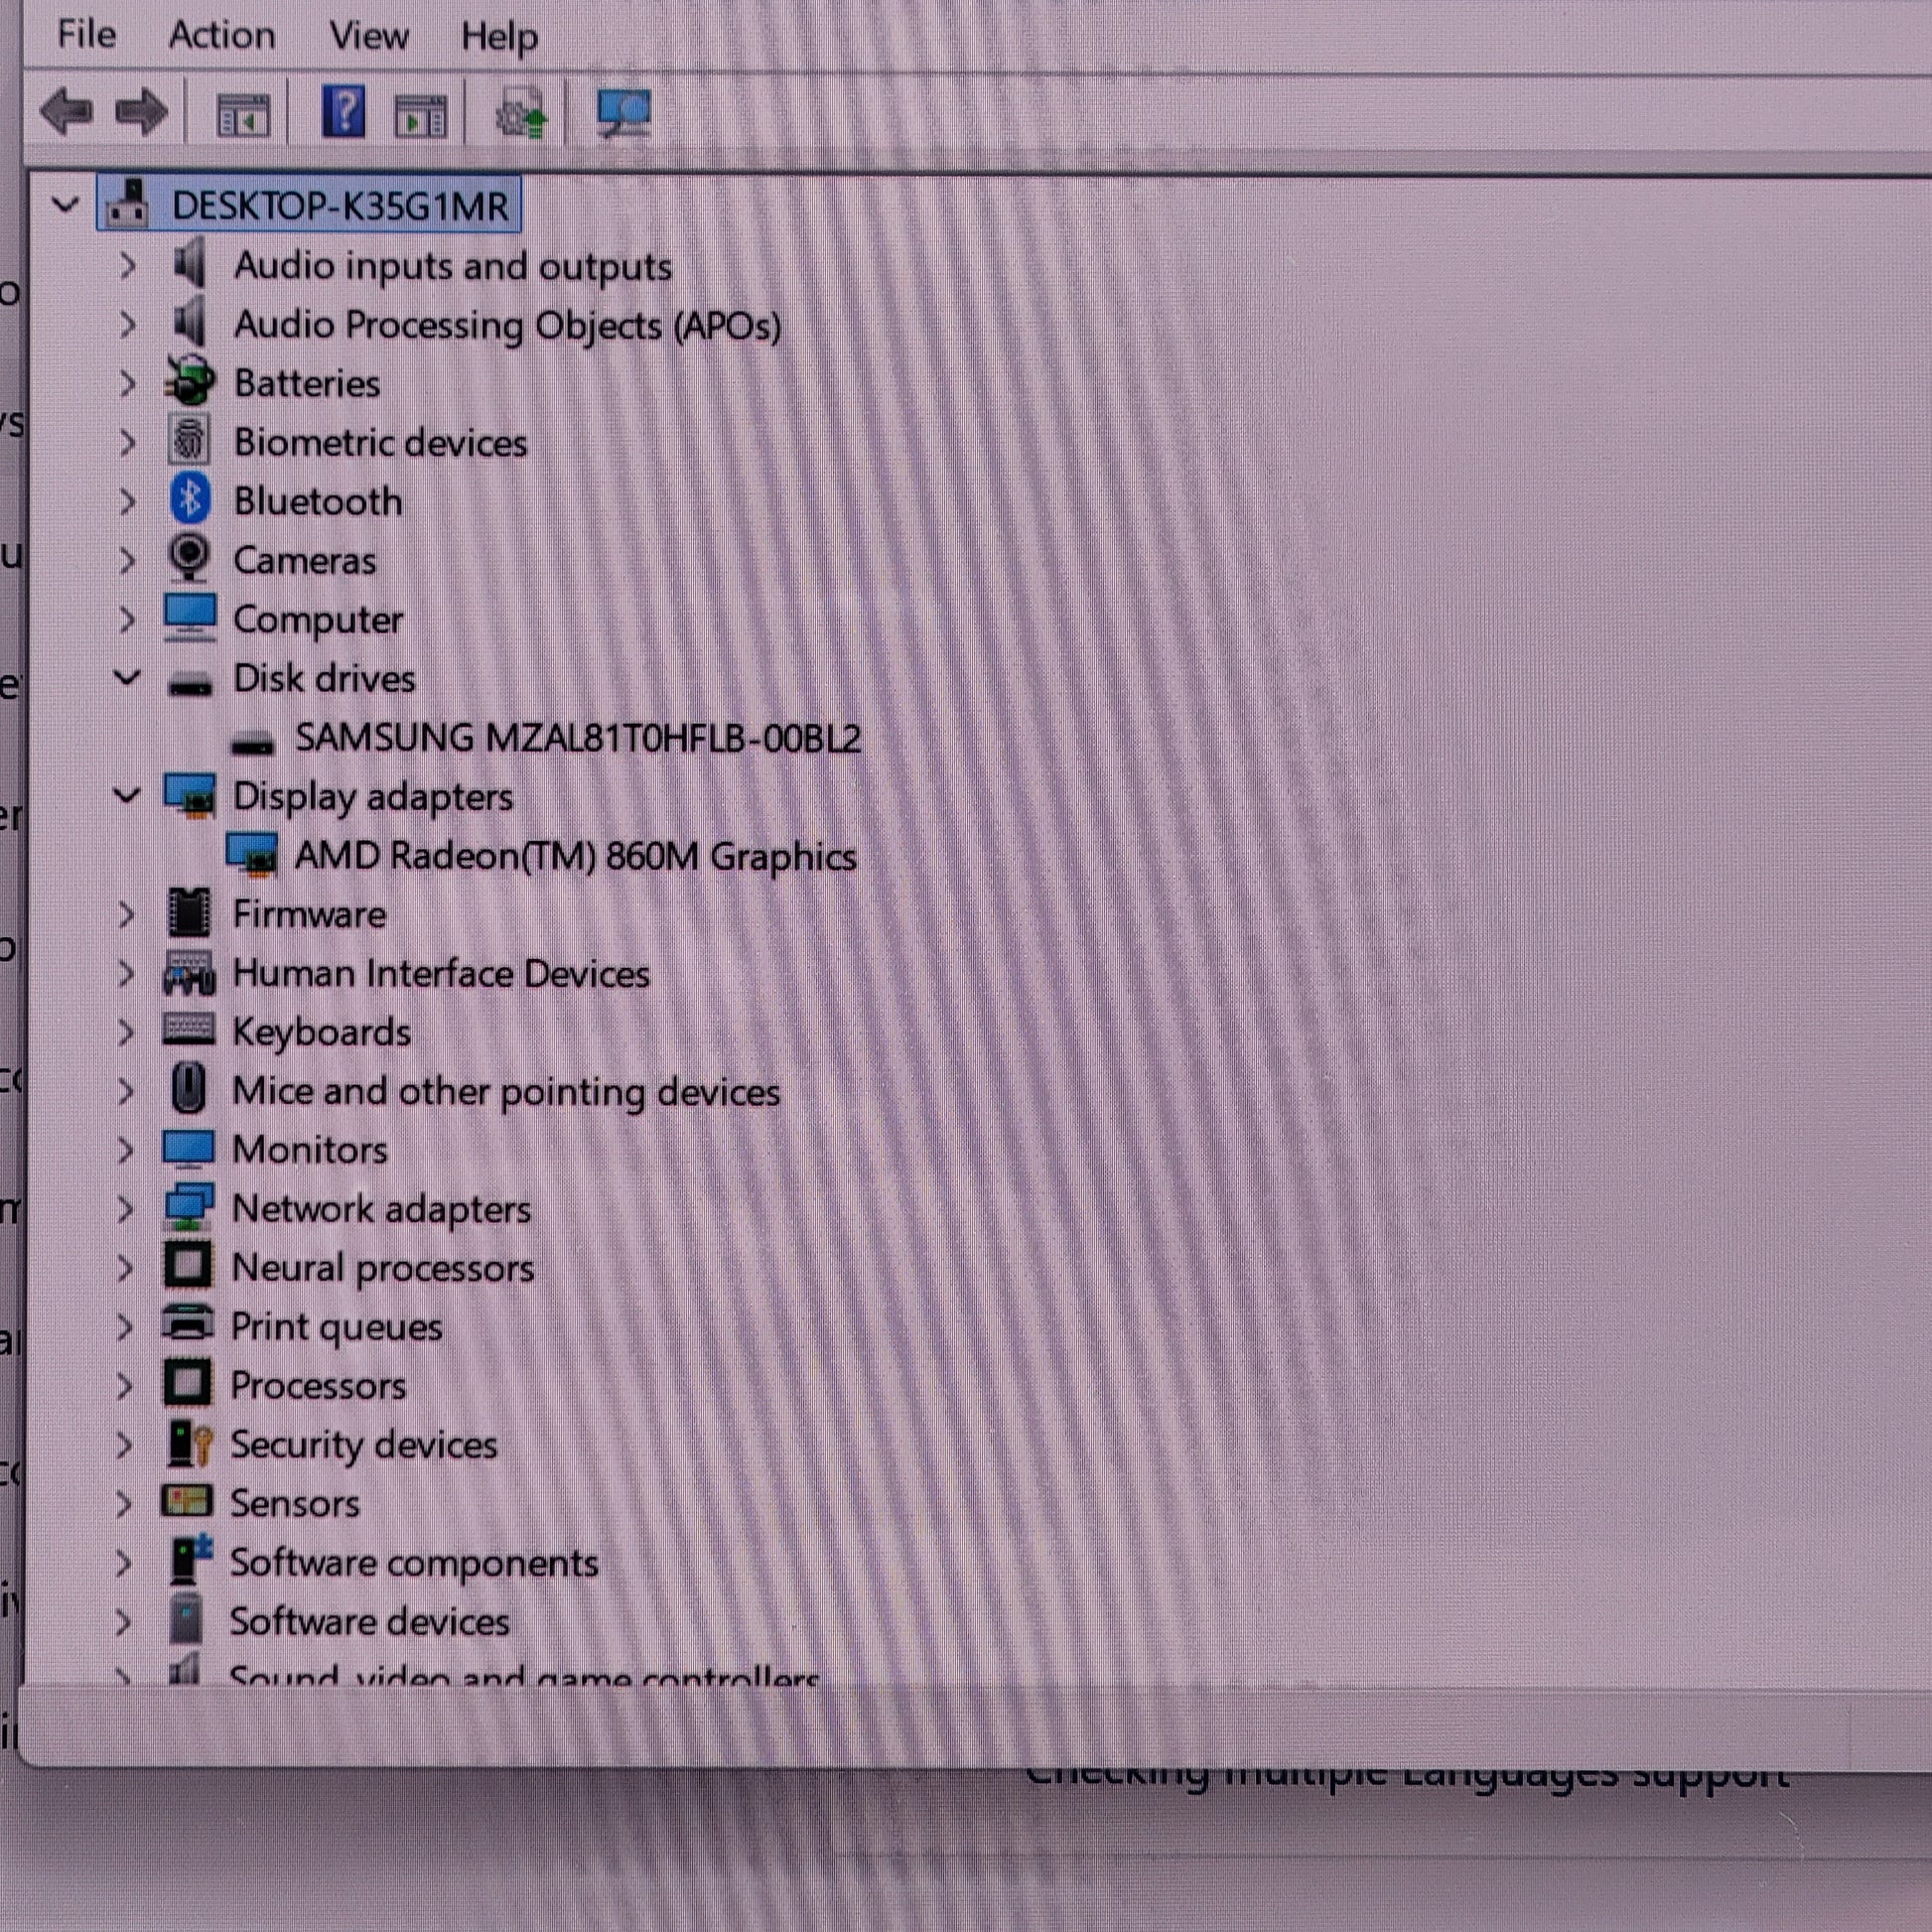Select AMD Radeon(TM) 860M Graphics device
This screenshot has width=1932, height=1932.
[x=575, y=856]
